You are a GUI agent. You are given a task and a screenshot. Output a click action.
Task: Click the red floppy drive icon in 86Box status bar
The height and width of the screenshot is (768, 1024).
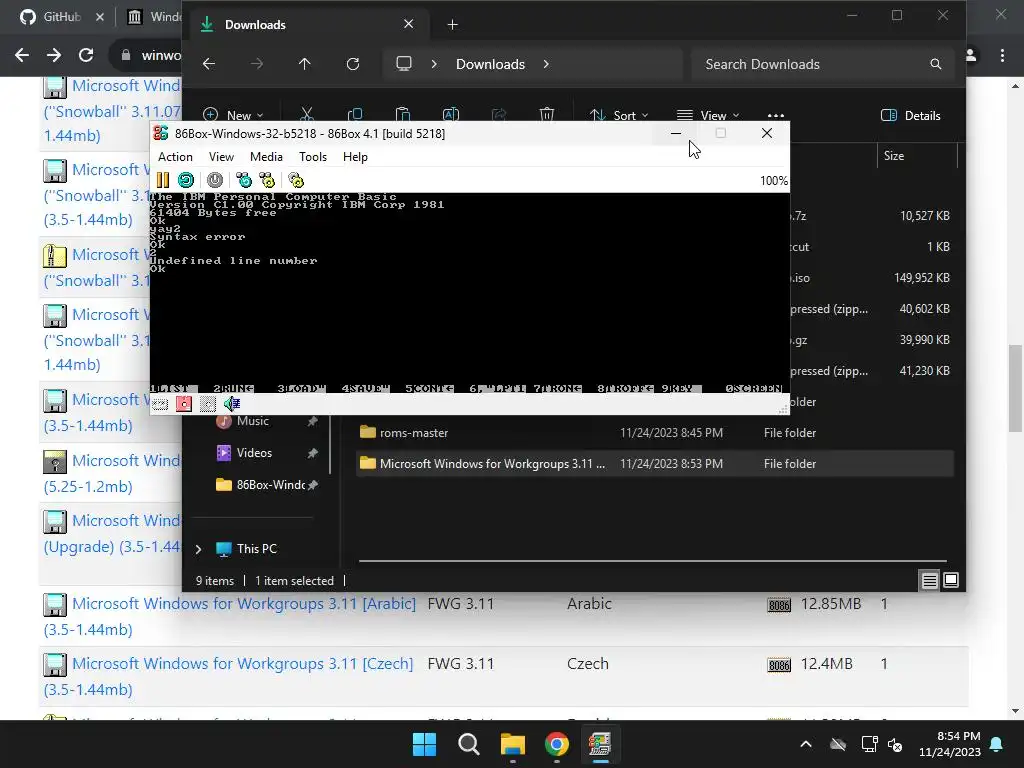184,404
